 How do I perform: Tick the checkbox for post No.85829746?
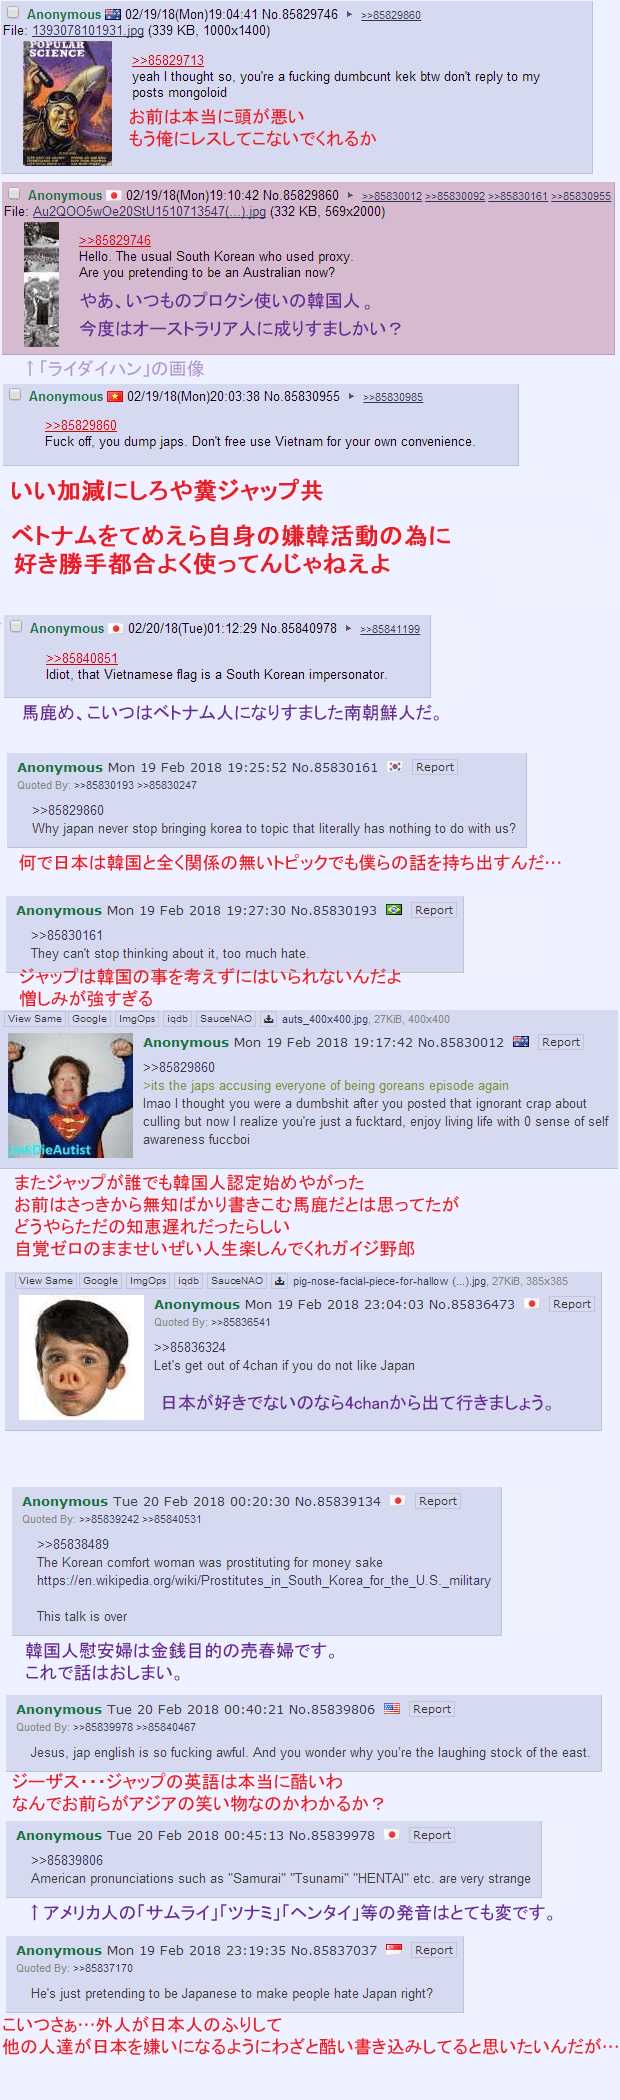(13, 13)
